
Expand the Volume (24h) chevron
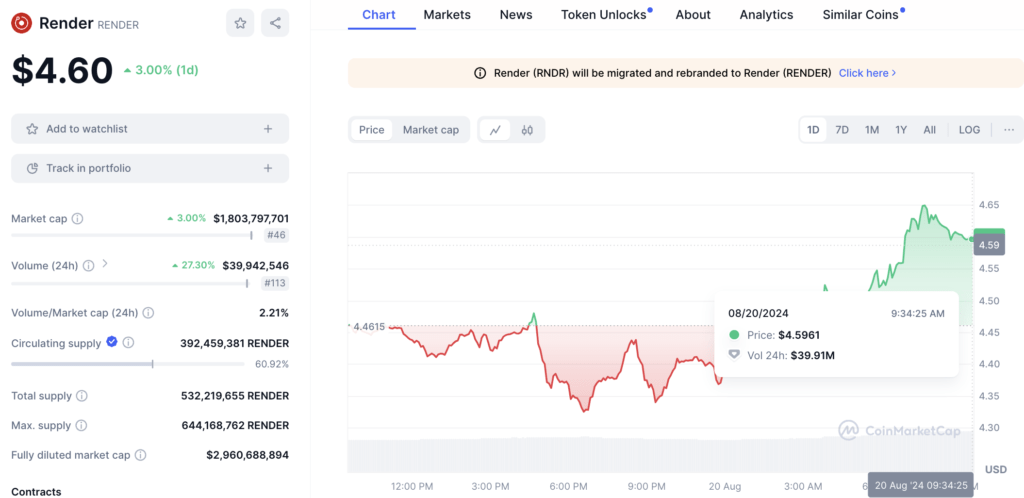[105, 265]
